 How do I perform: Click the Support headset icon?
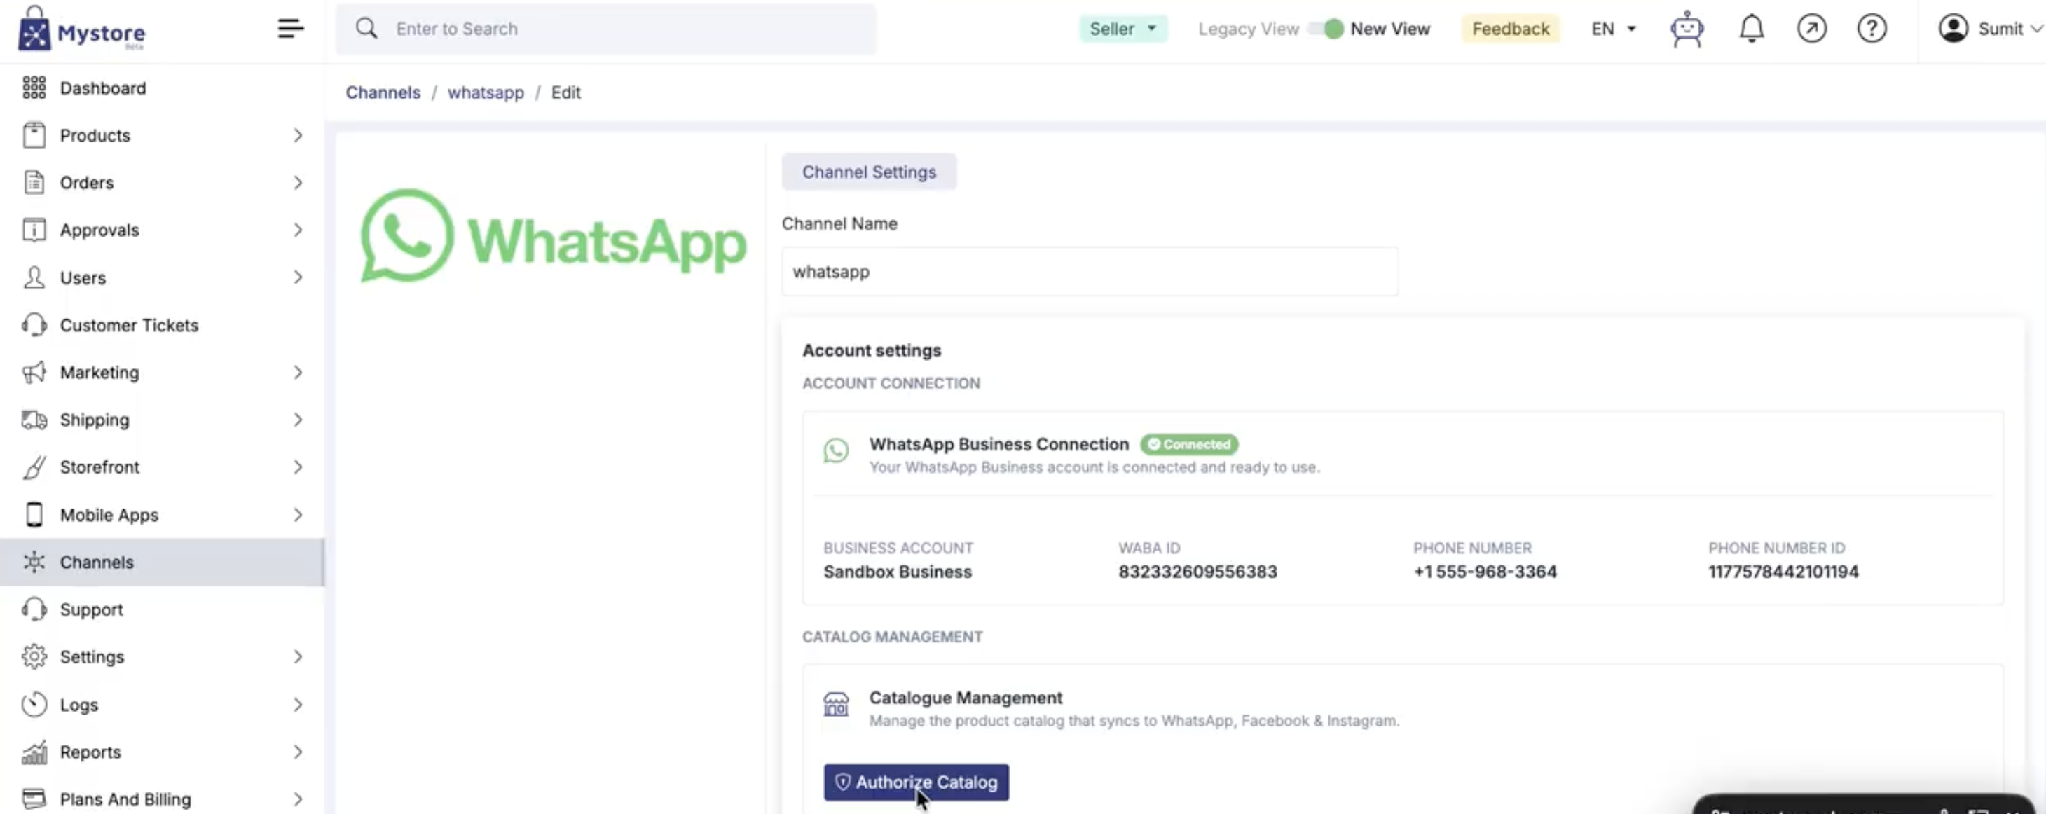34,609
